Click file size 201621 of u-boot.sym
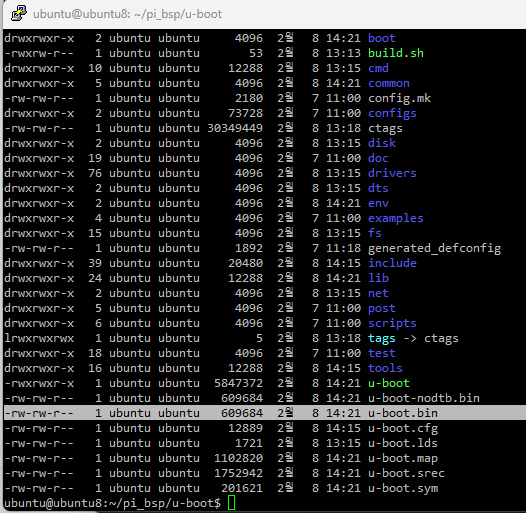526x513 pixels. [x=242, y=488]
